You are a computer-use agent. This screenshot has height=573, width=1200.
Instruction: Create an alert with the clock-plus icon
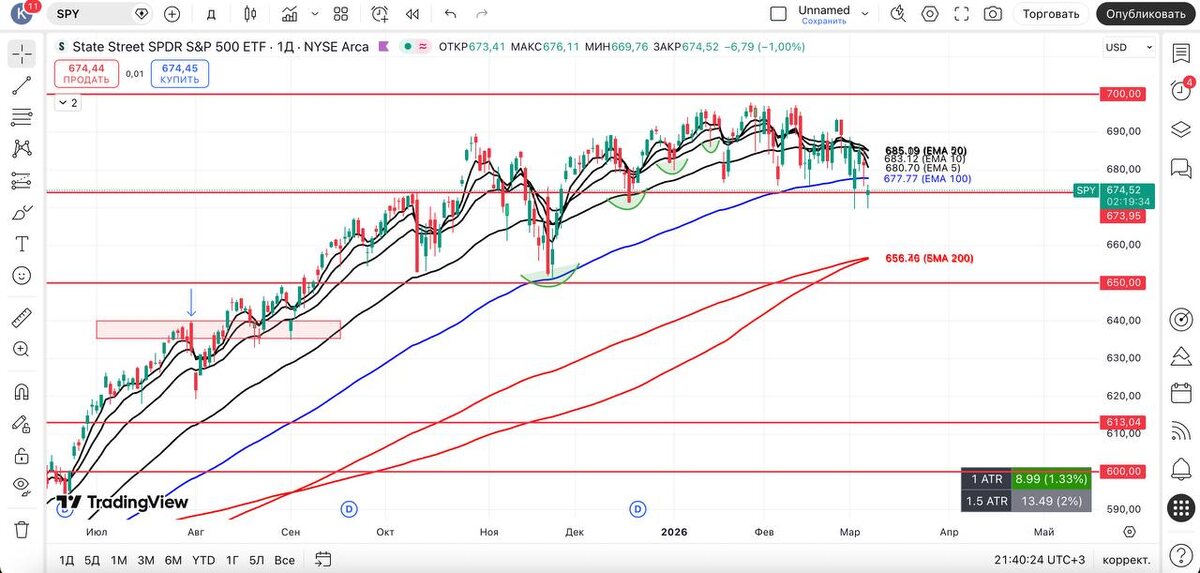coord(379,14)
